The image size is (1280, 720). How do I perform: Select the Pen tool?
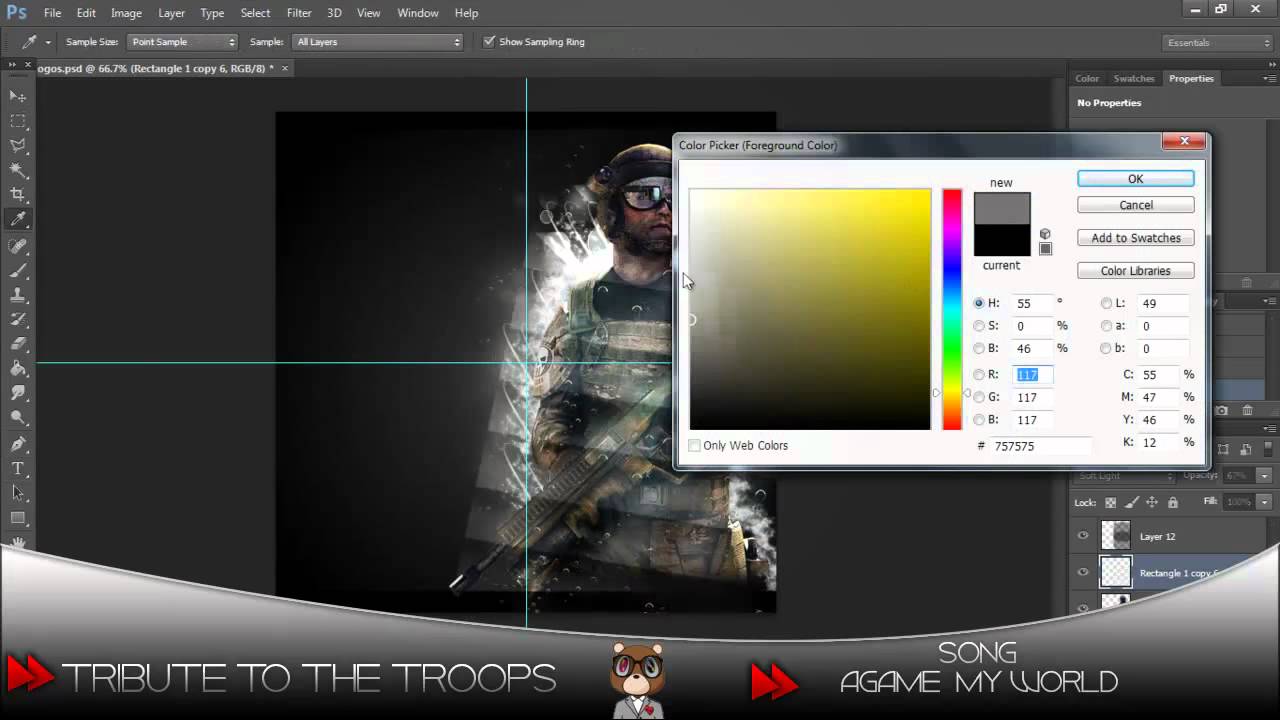18,443
